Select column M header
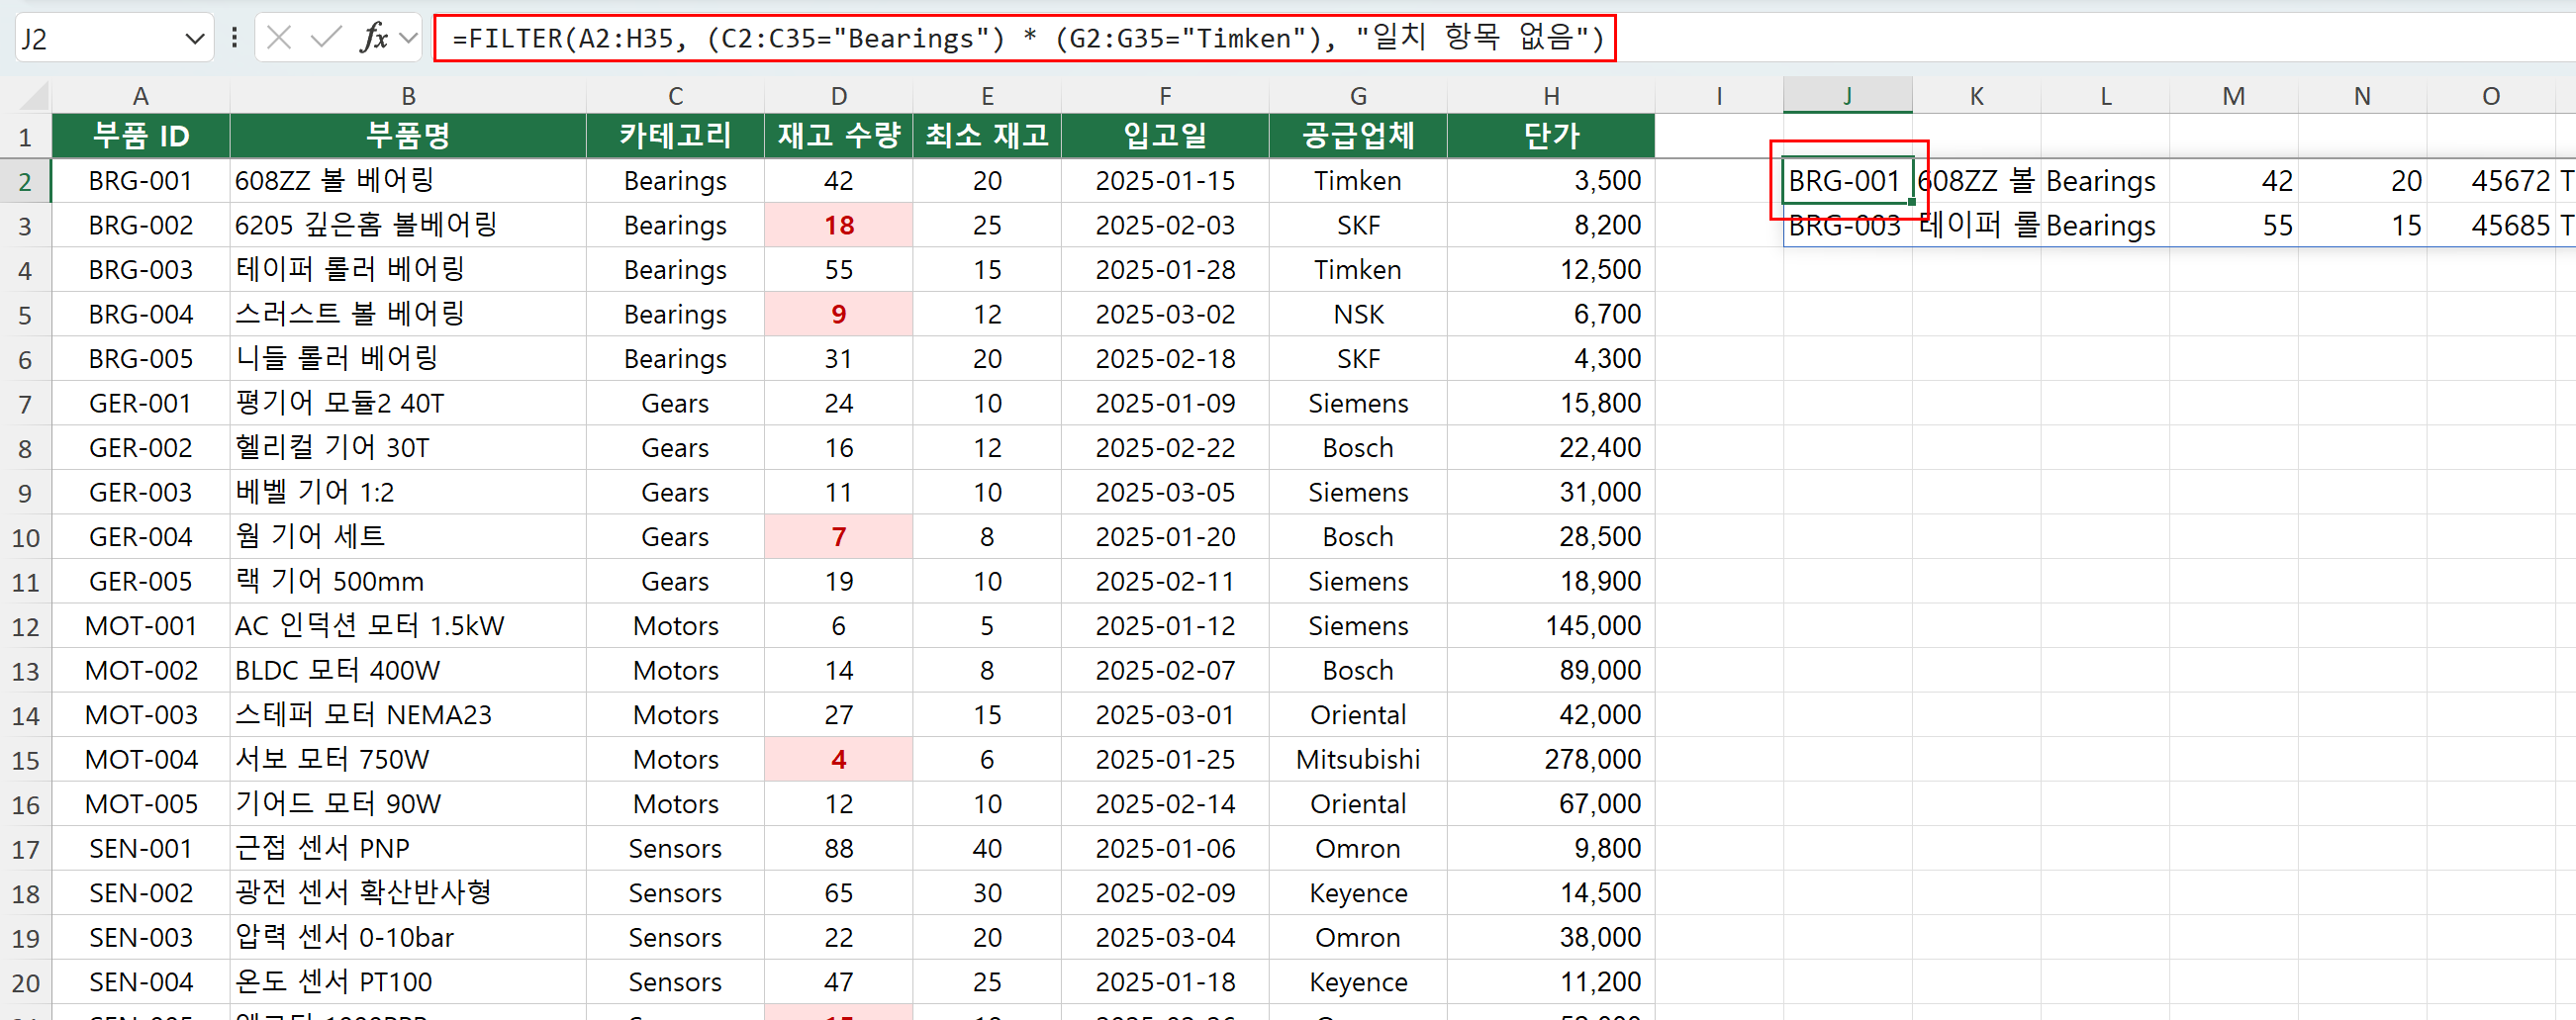This screenshot has width=2576, height=1020. click(x=2233, y=96)
